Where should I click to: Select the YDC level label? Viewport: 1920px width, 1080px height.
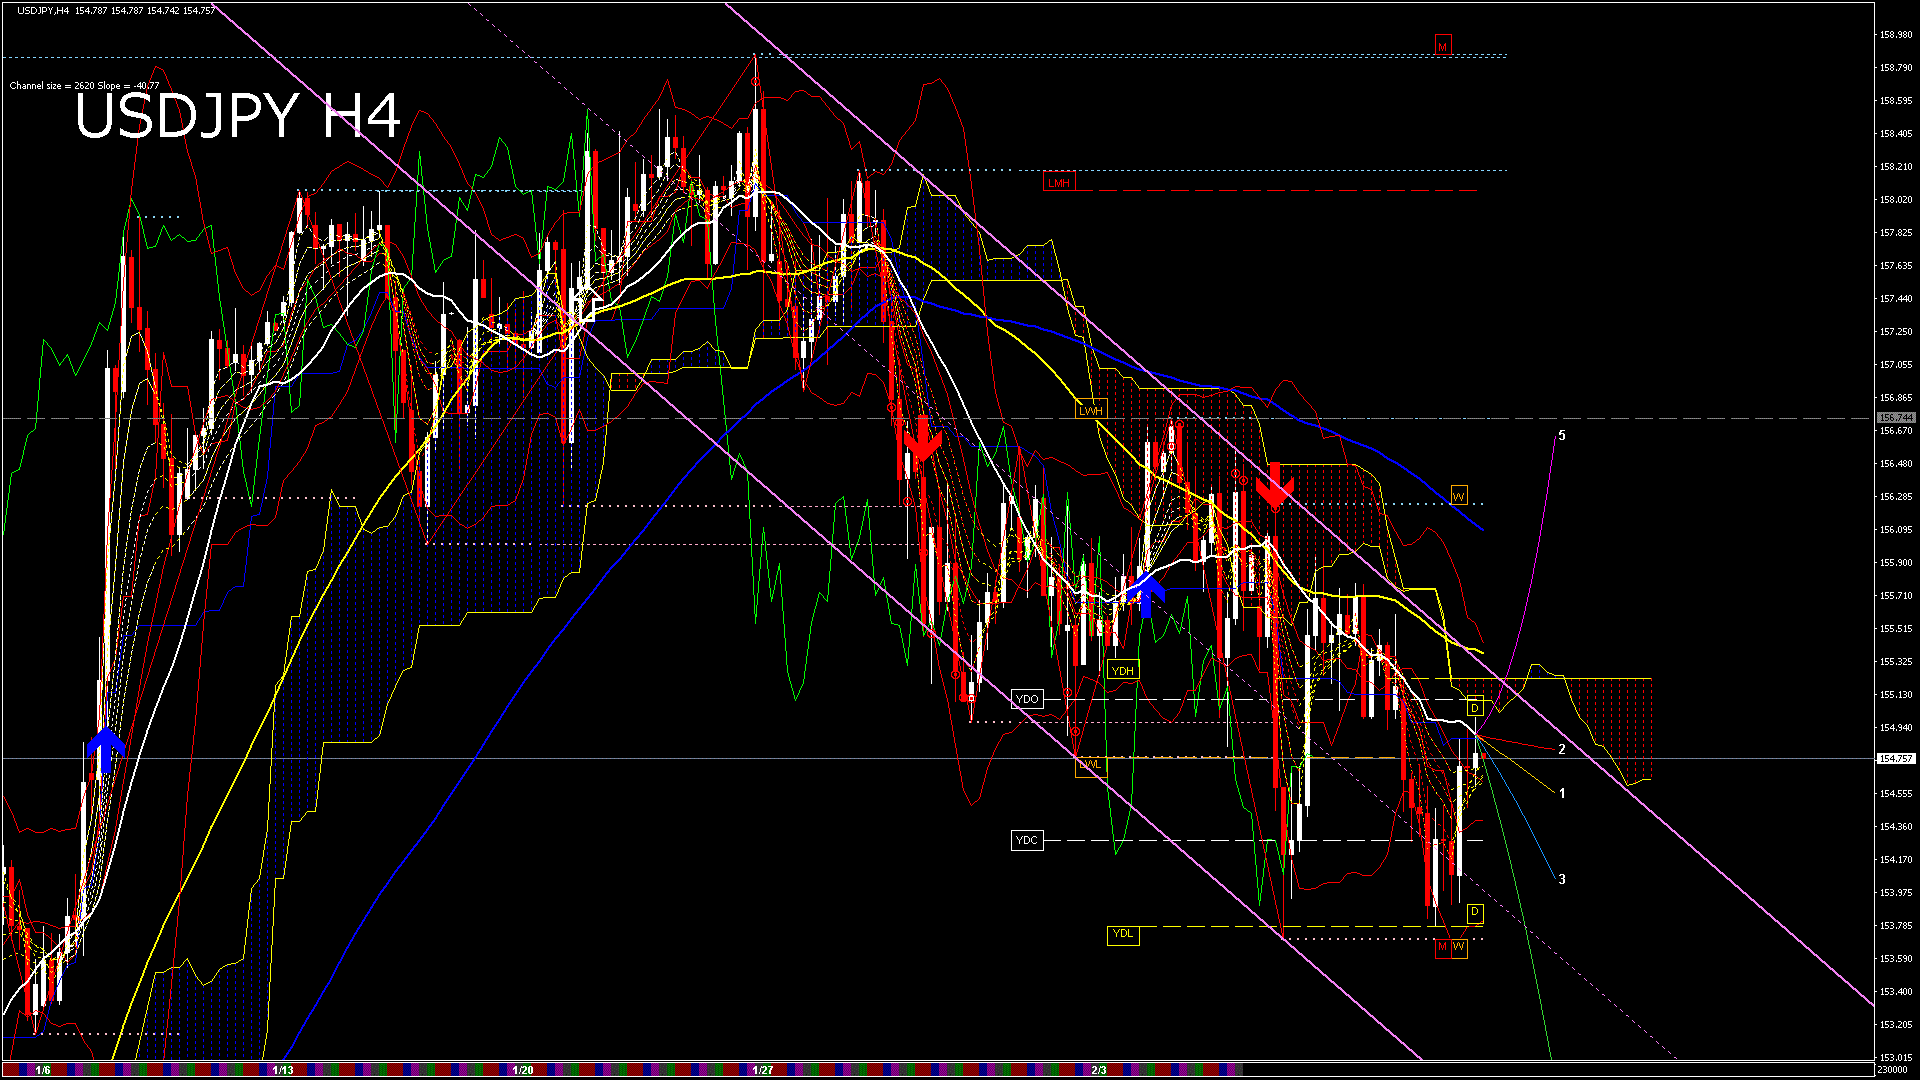(1027, 840)
